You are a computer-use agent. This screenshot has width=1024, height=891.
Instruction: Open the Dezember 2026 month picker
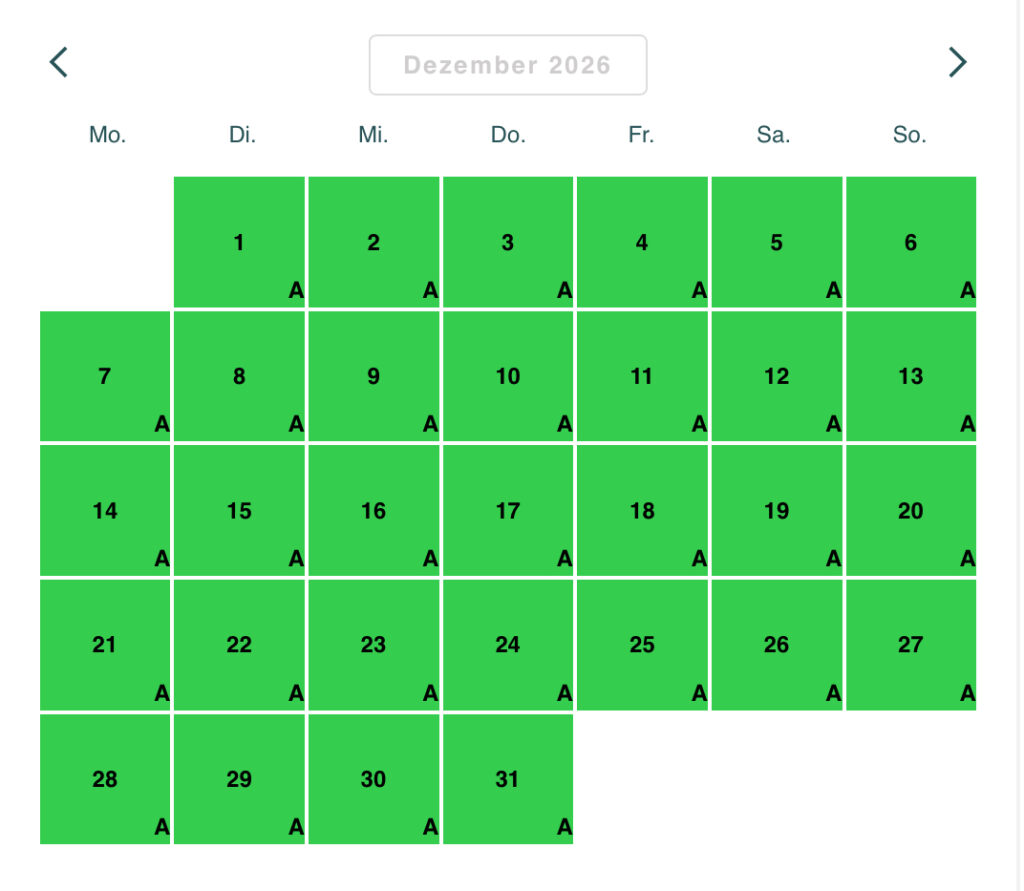click(507, 65)
